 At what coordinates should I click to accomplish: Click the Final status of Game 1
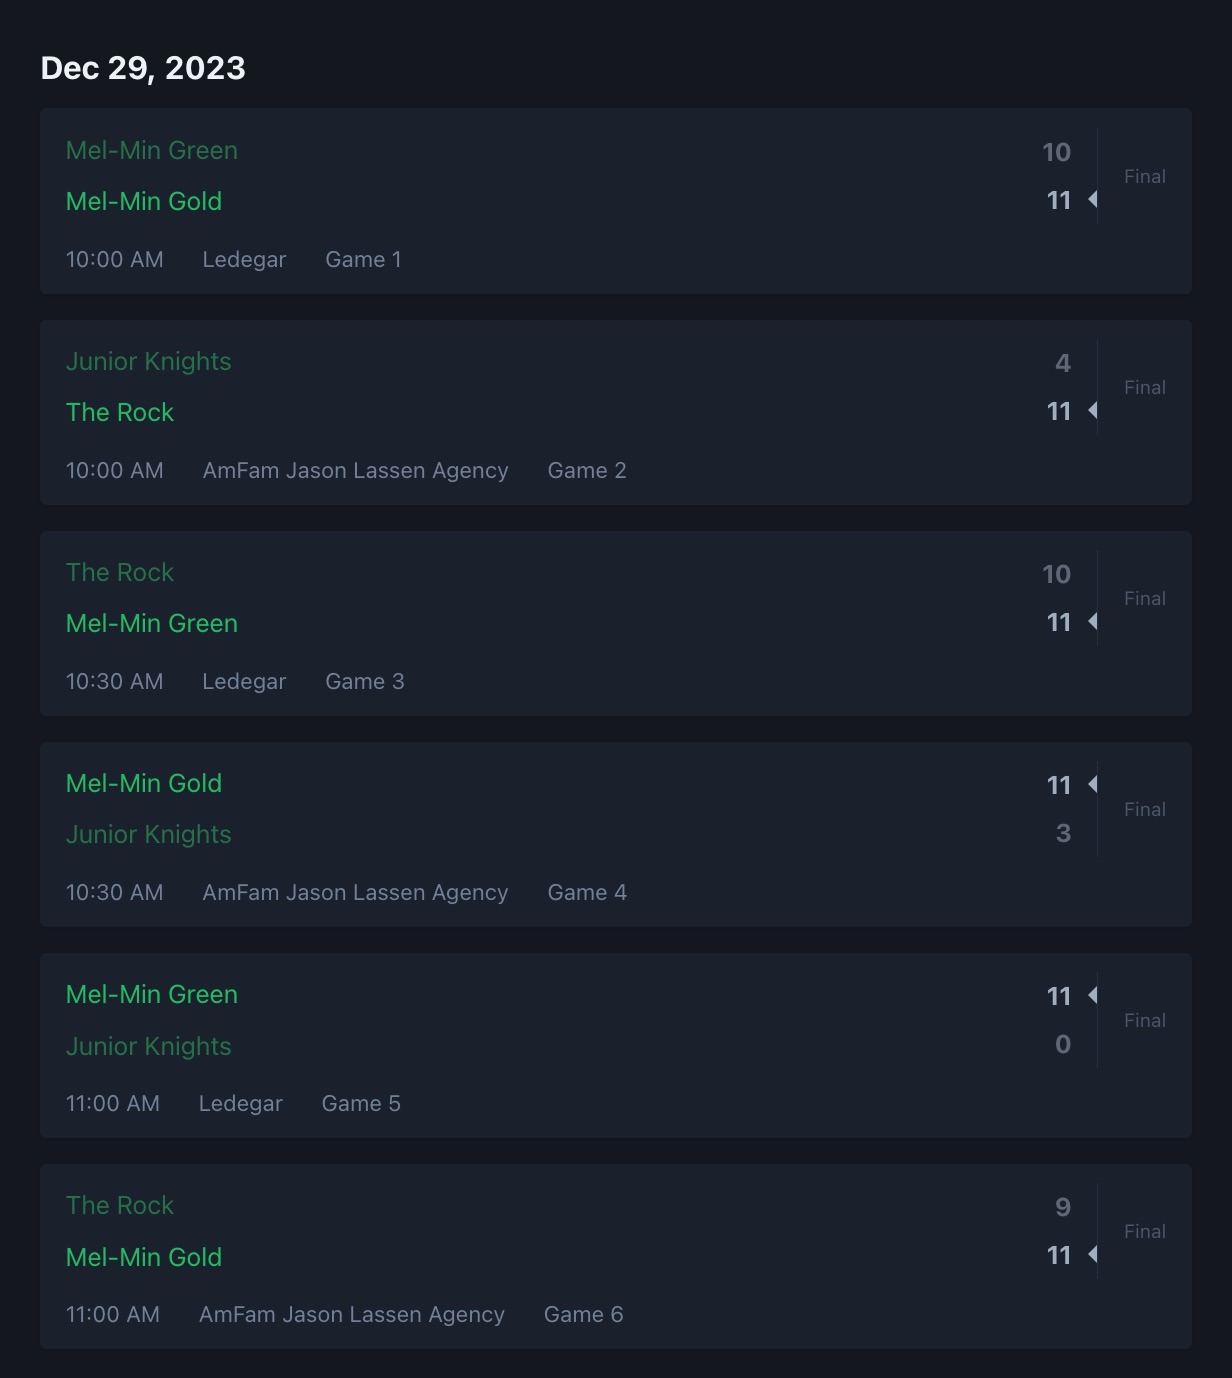1145,176
